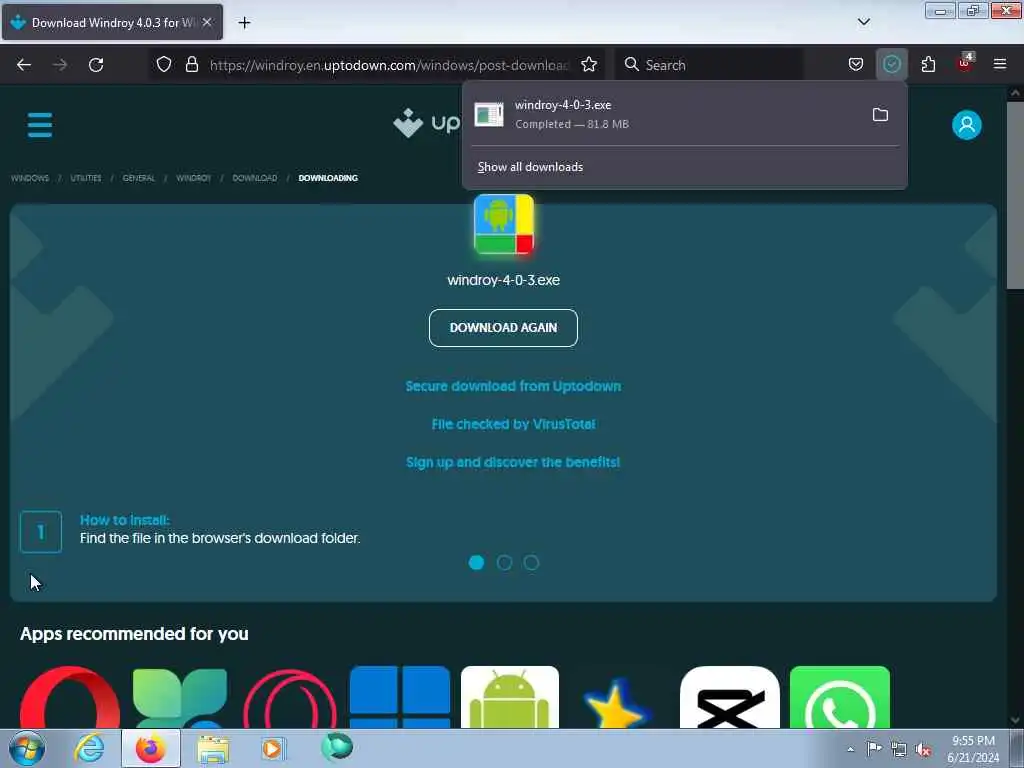Click the DOWNLOAD AGAIN button
This screenshot has width=1024, height=768.
503,328
